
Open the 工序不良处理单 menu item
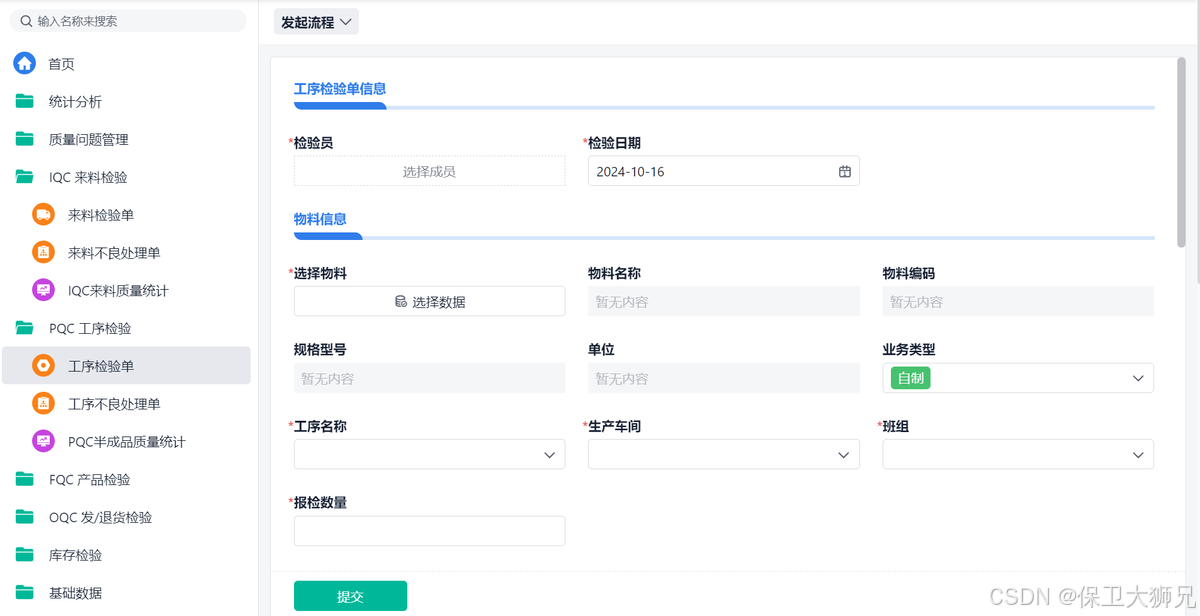(126, 404)
